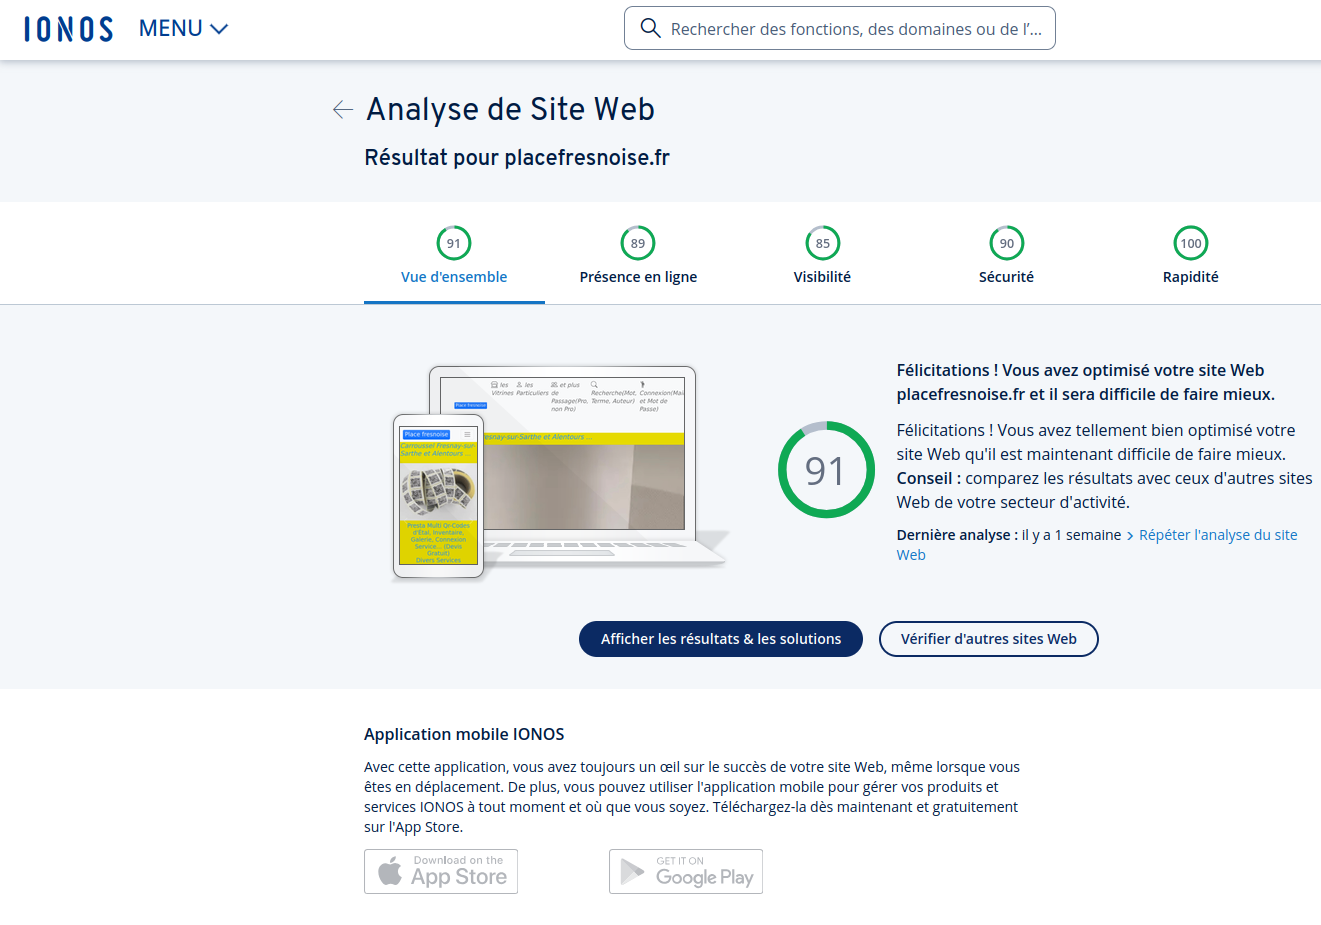This screenshot has height=925, width=1321.
Task: Open the Google Play badge
Action: 686,871
